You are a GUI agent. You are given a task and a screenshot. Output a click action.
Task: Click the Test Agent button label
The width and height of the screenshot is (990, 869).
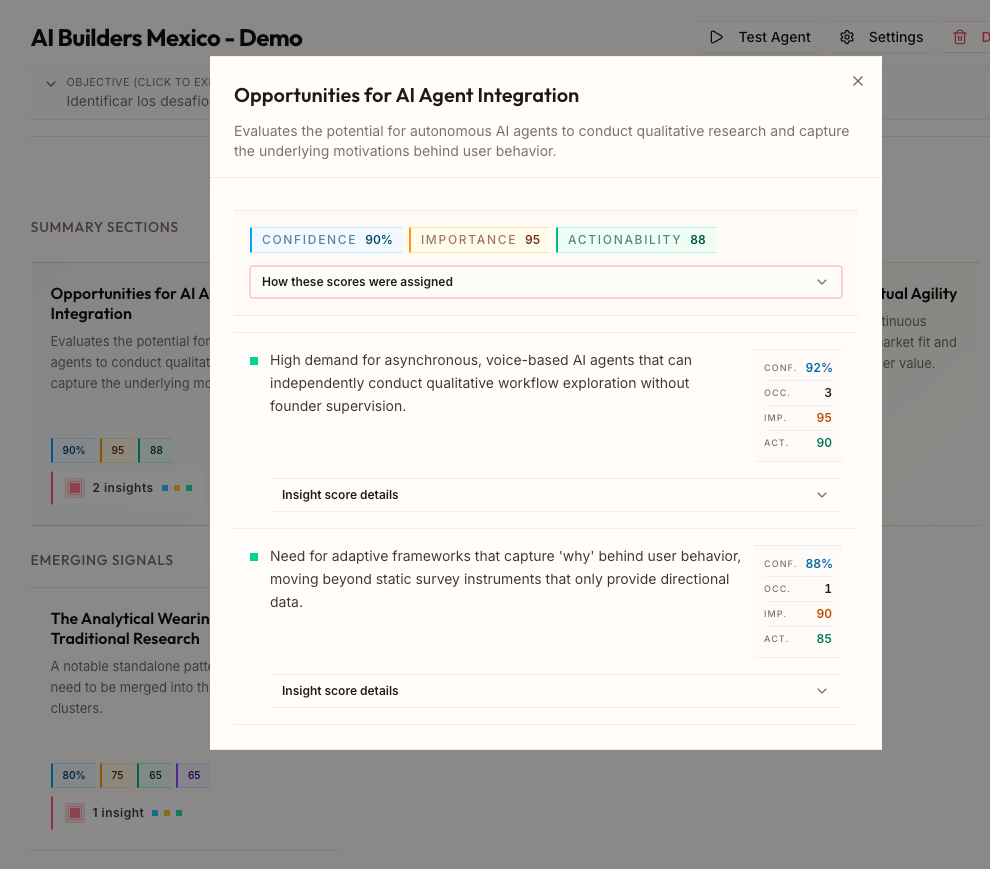pos(774,37)
